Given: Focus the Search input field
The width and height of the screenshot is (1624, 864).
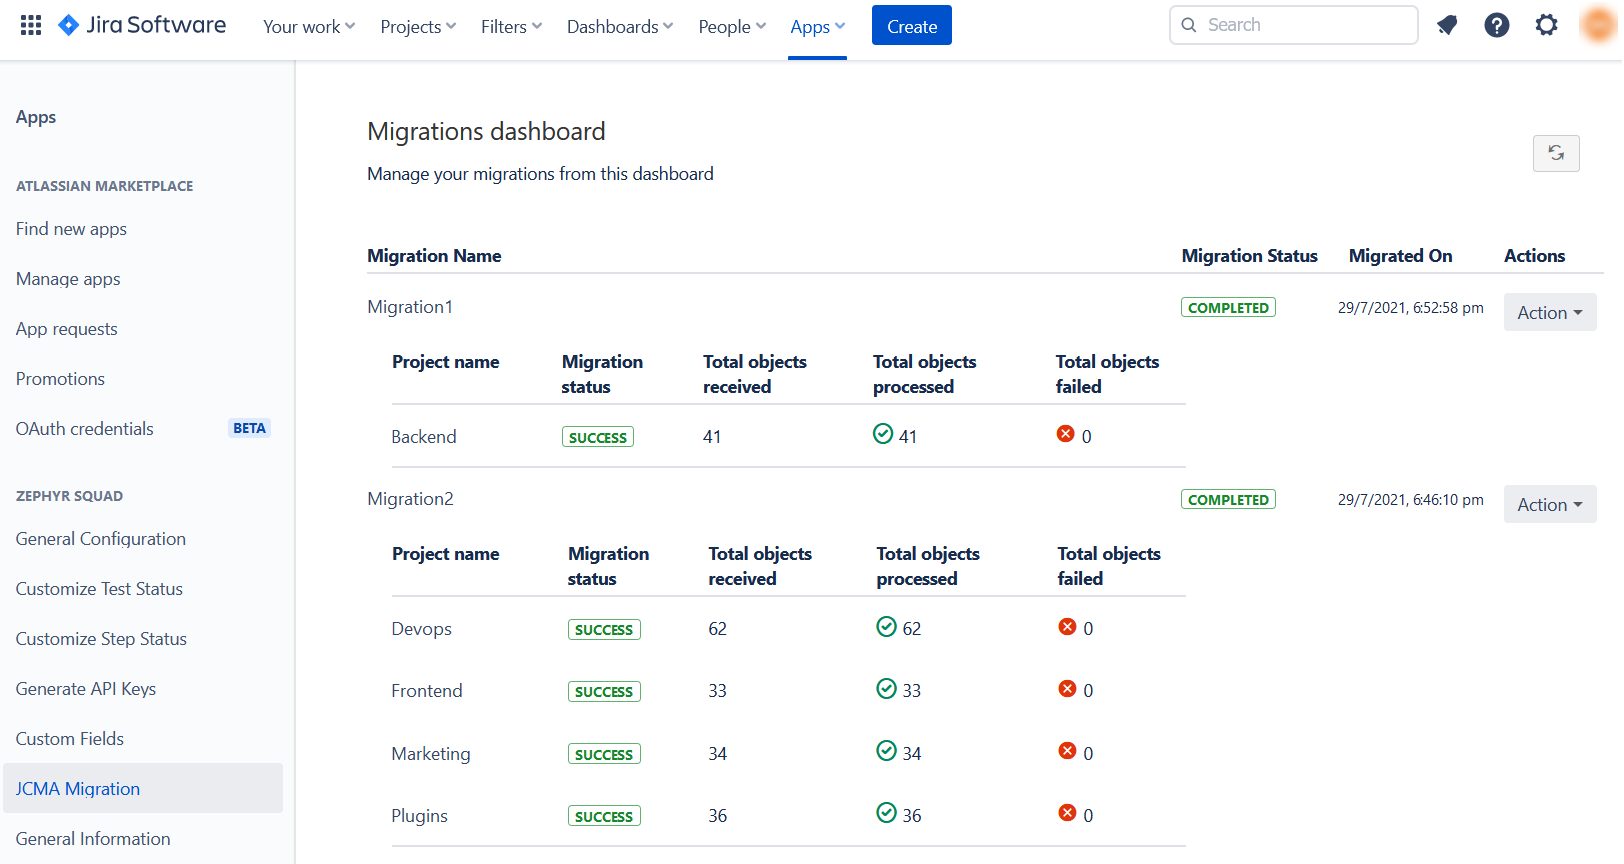Looking at the screenshot, I should 1294,25.
